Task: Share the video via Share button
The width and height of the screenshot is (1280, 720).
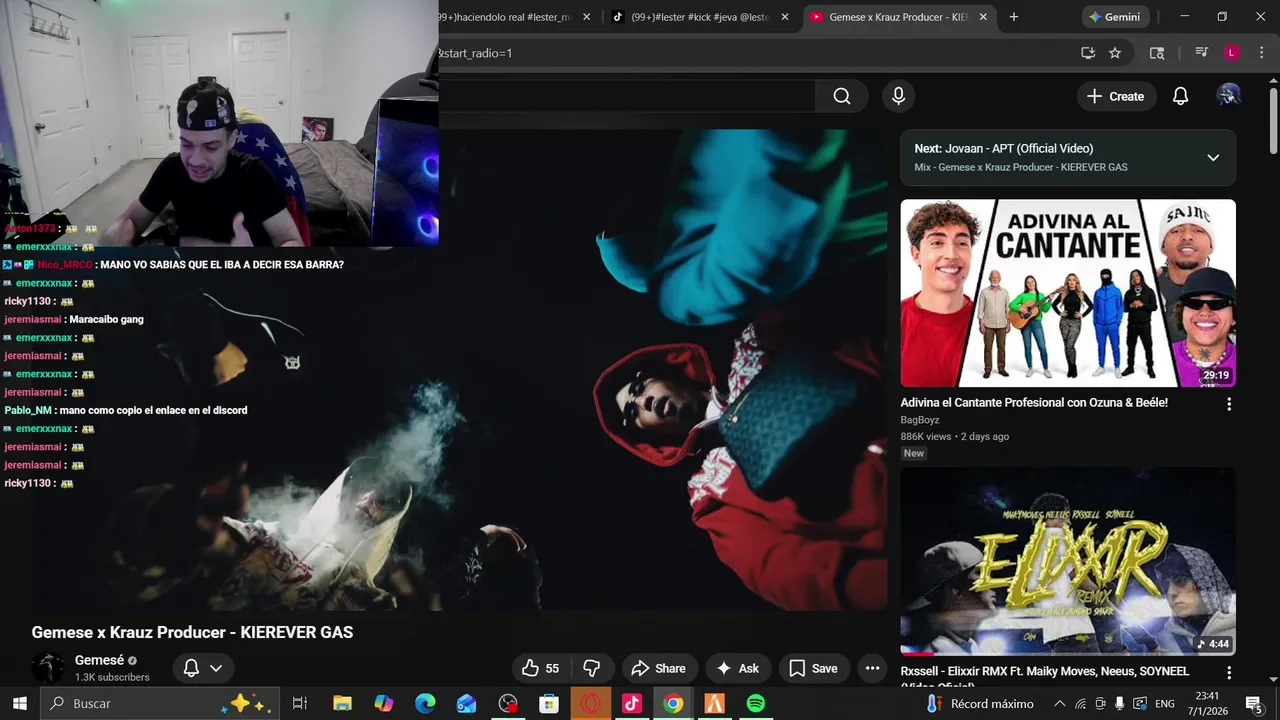Action: tap(658, 668)
